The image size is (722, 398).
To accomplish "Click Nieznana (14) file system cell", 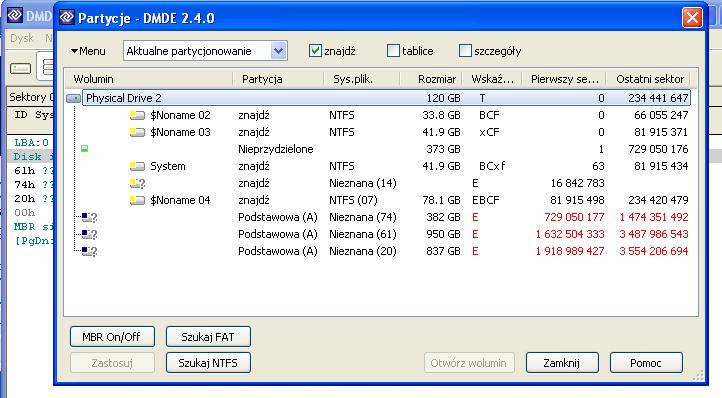I will pos(363,183).
